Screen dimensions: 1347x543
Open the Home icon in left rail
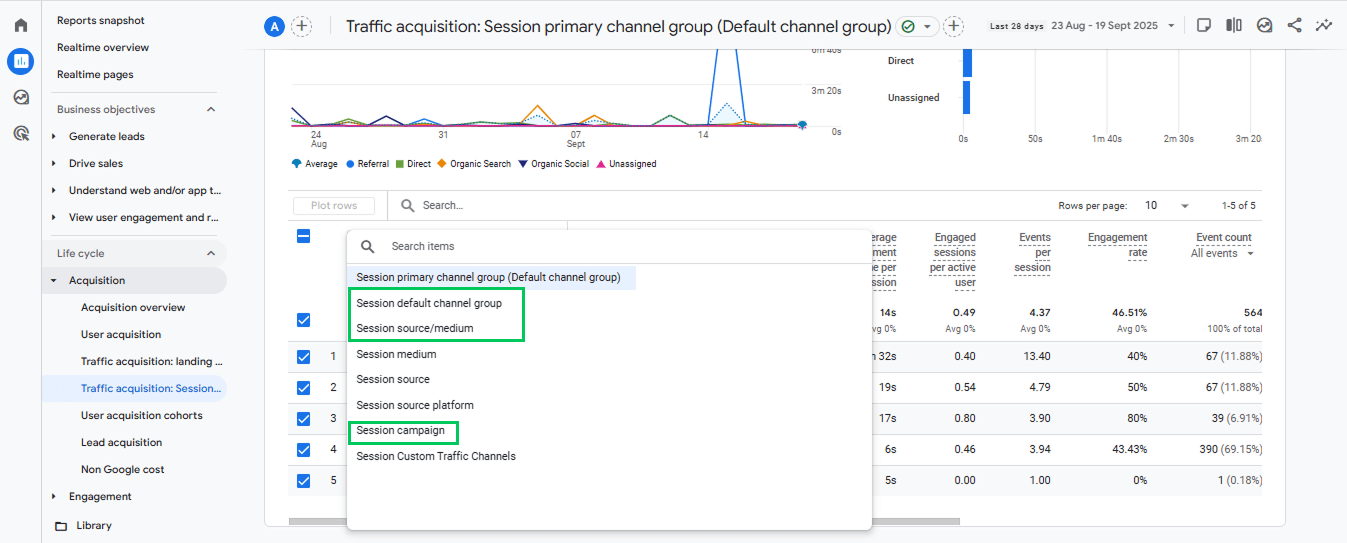(x=20, y=25)
